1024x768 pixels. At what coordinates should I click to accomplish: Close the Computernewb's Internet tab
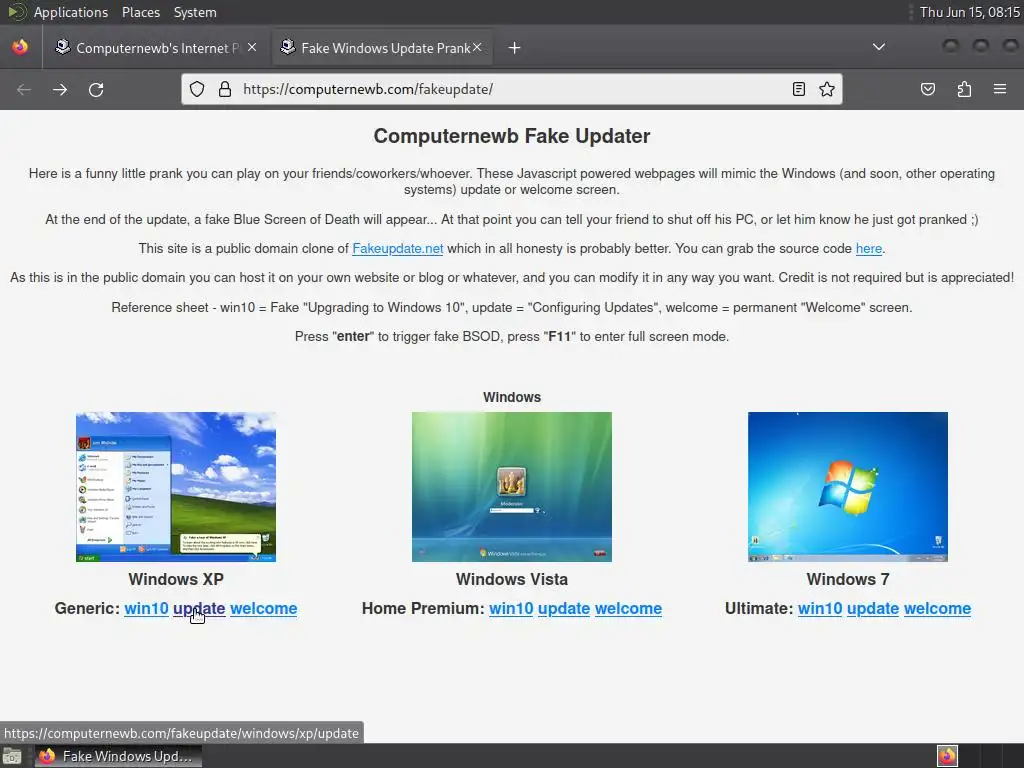click(252, 48)
